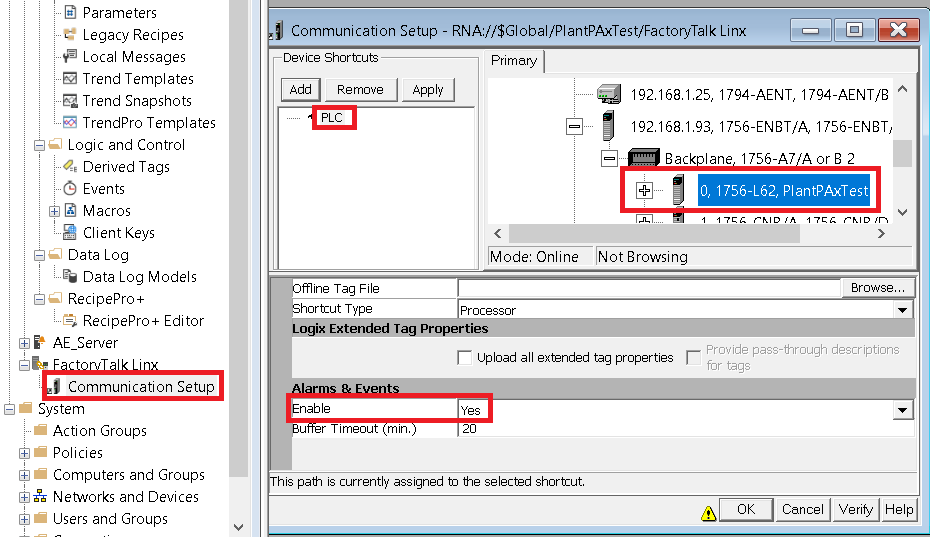This screenshot has width=930, height=537.
Task: Click the RecipePro+ Editor icon
Action: tap(70, 320)
